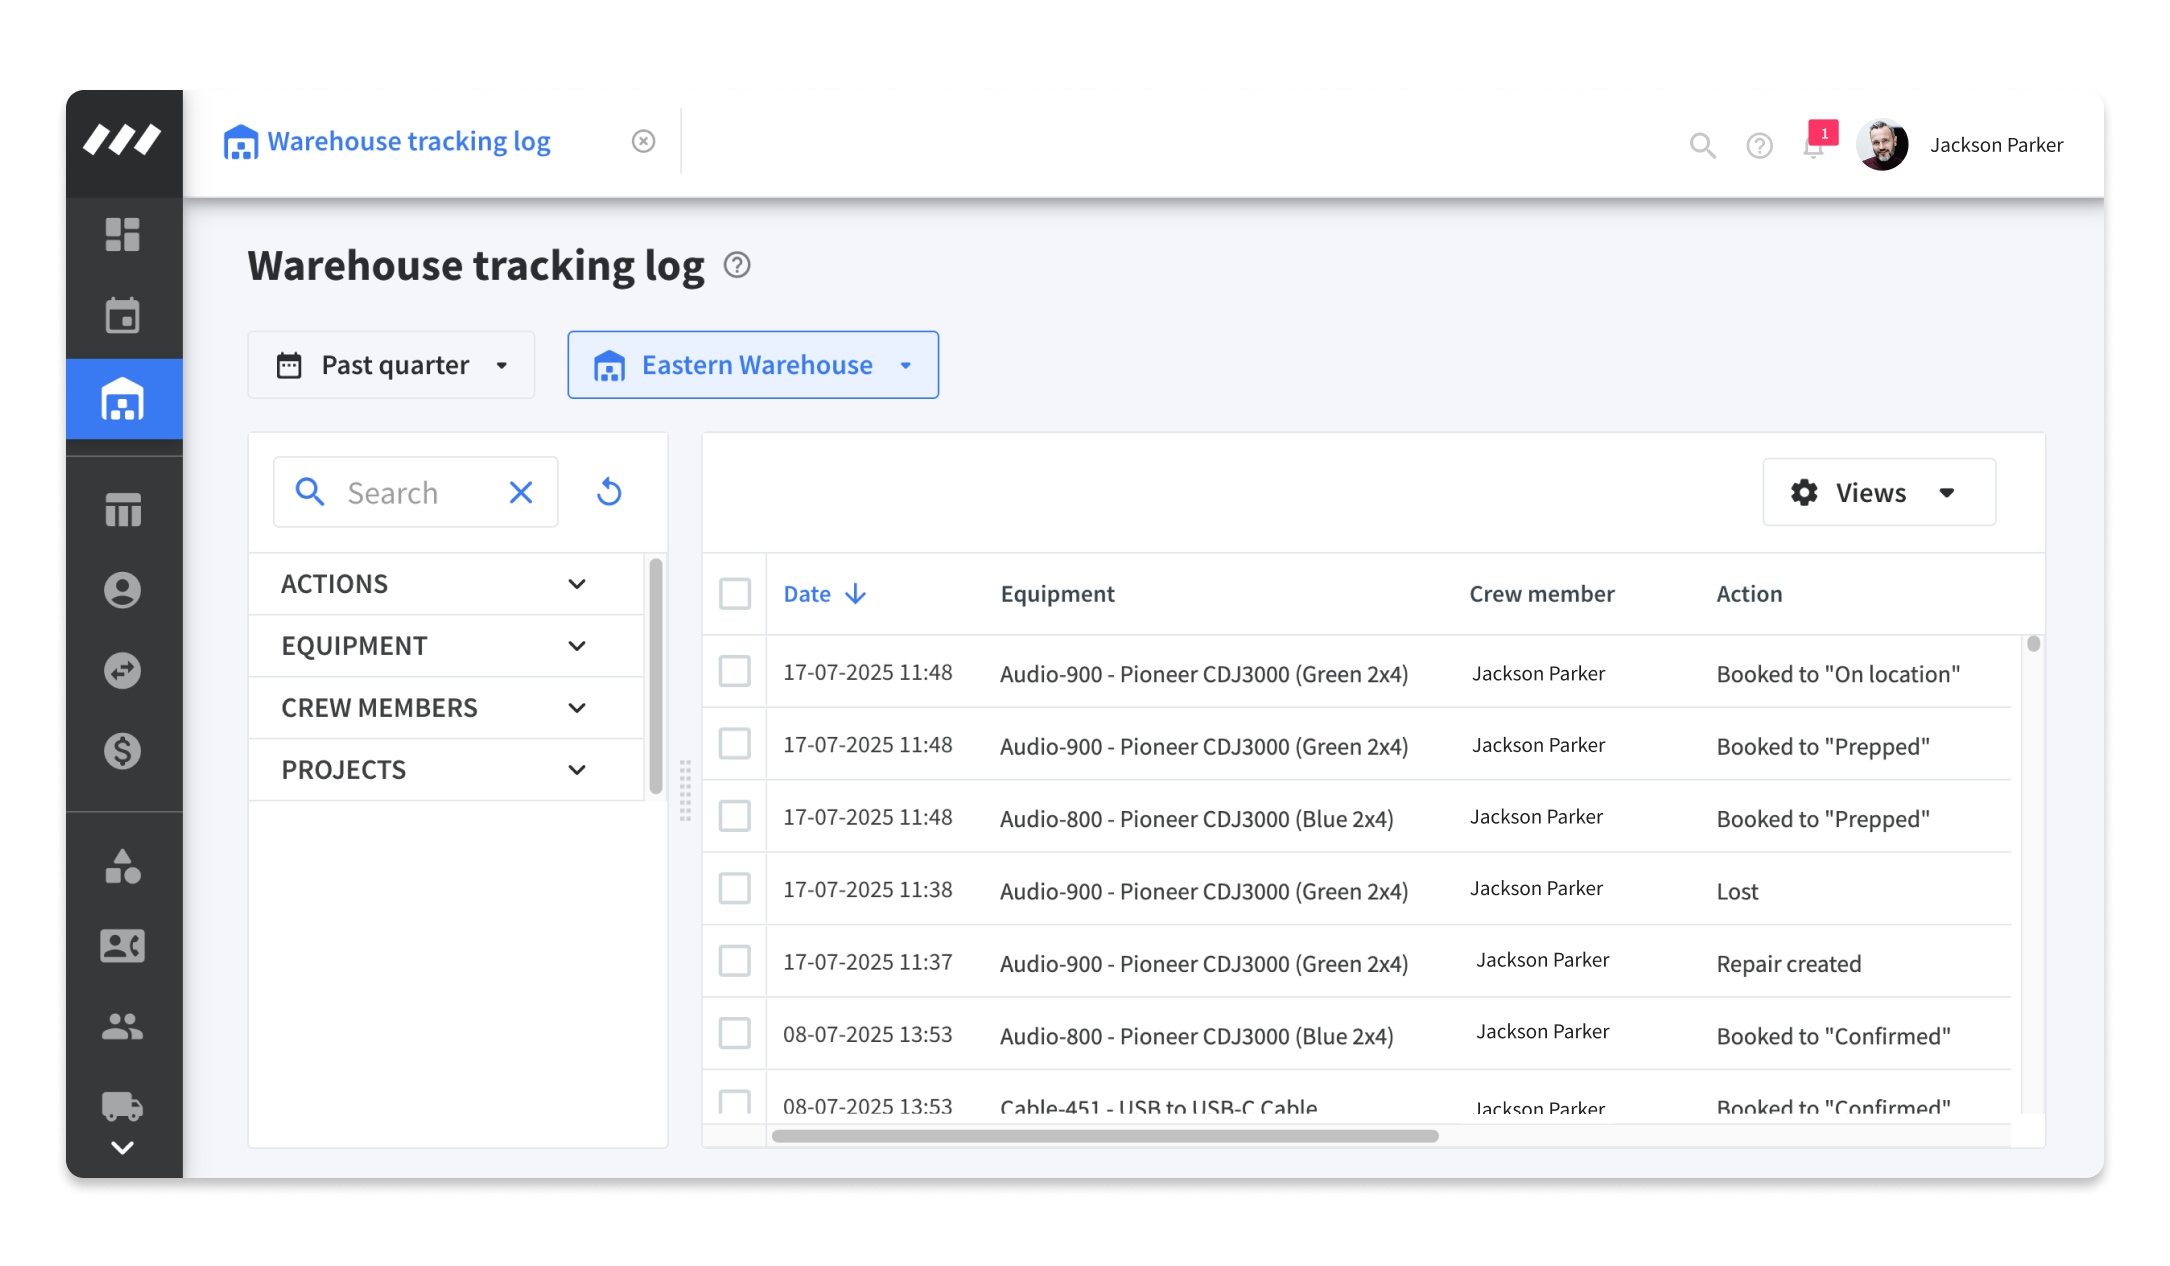The width and height of the screenshot is (2170, 1266).
Task: Click "Repair created" action cell
Action: pyautogui.click(x=1788, y=964)
